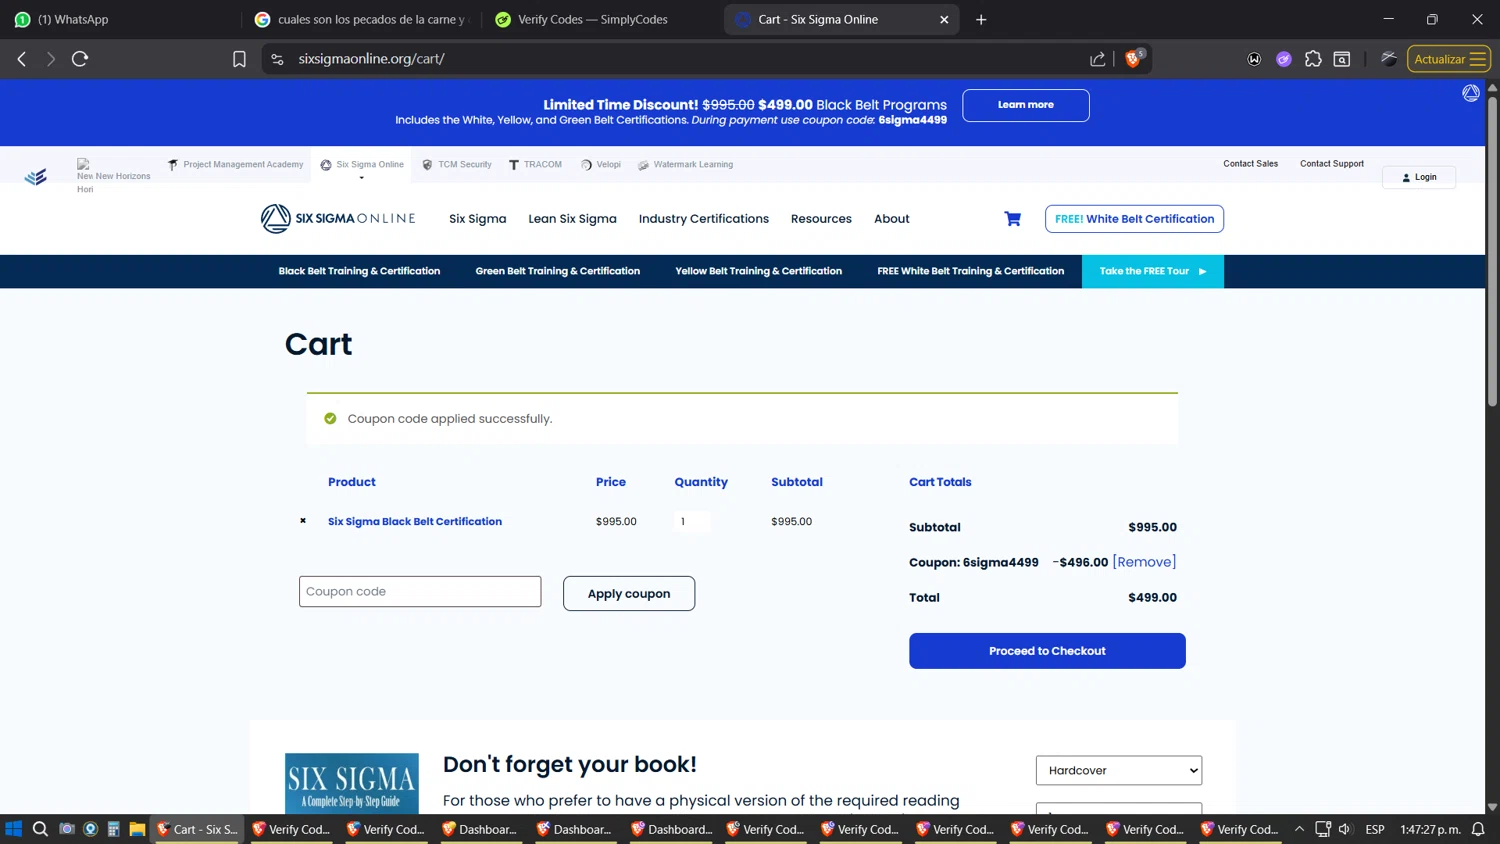The width and height of the screenshot is (1500, 844).
Task: Open the notifications bell in system tray
Action: click(1478, 829)
